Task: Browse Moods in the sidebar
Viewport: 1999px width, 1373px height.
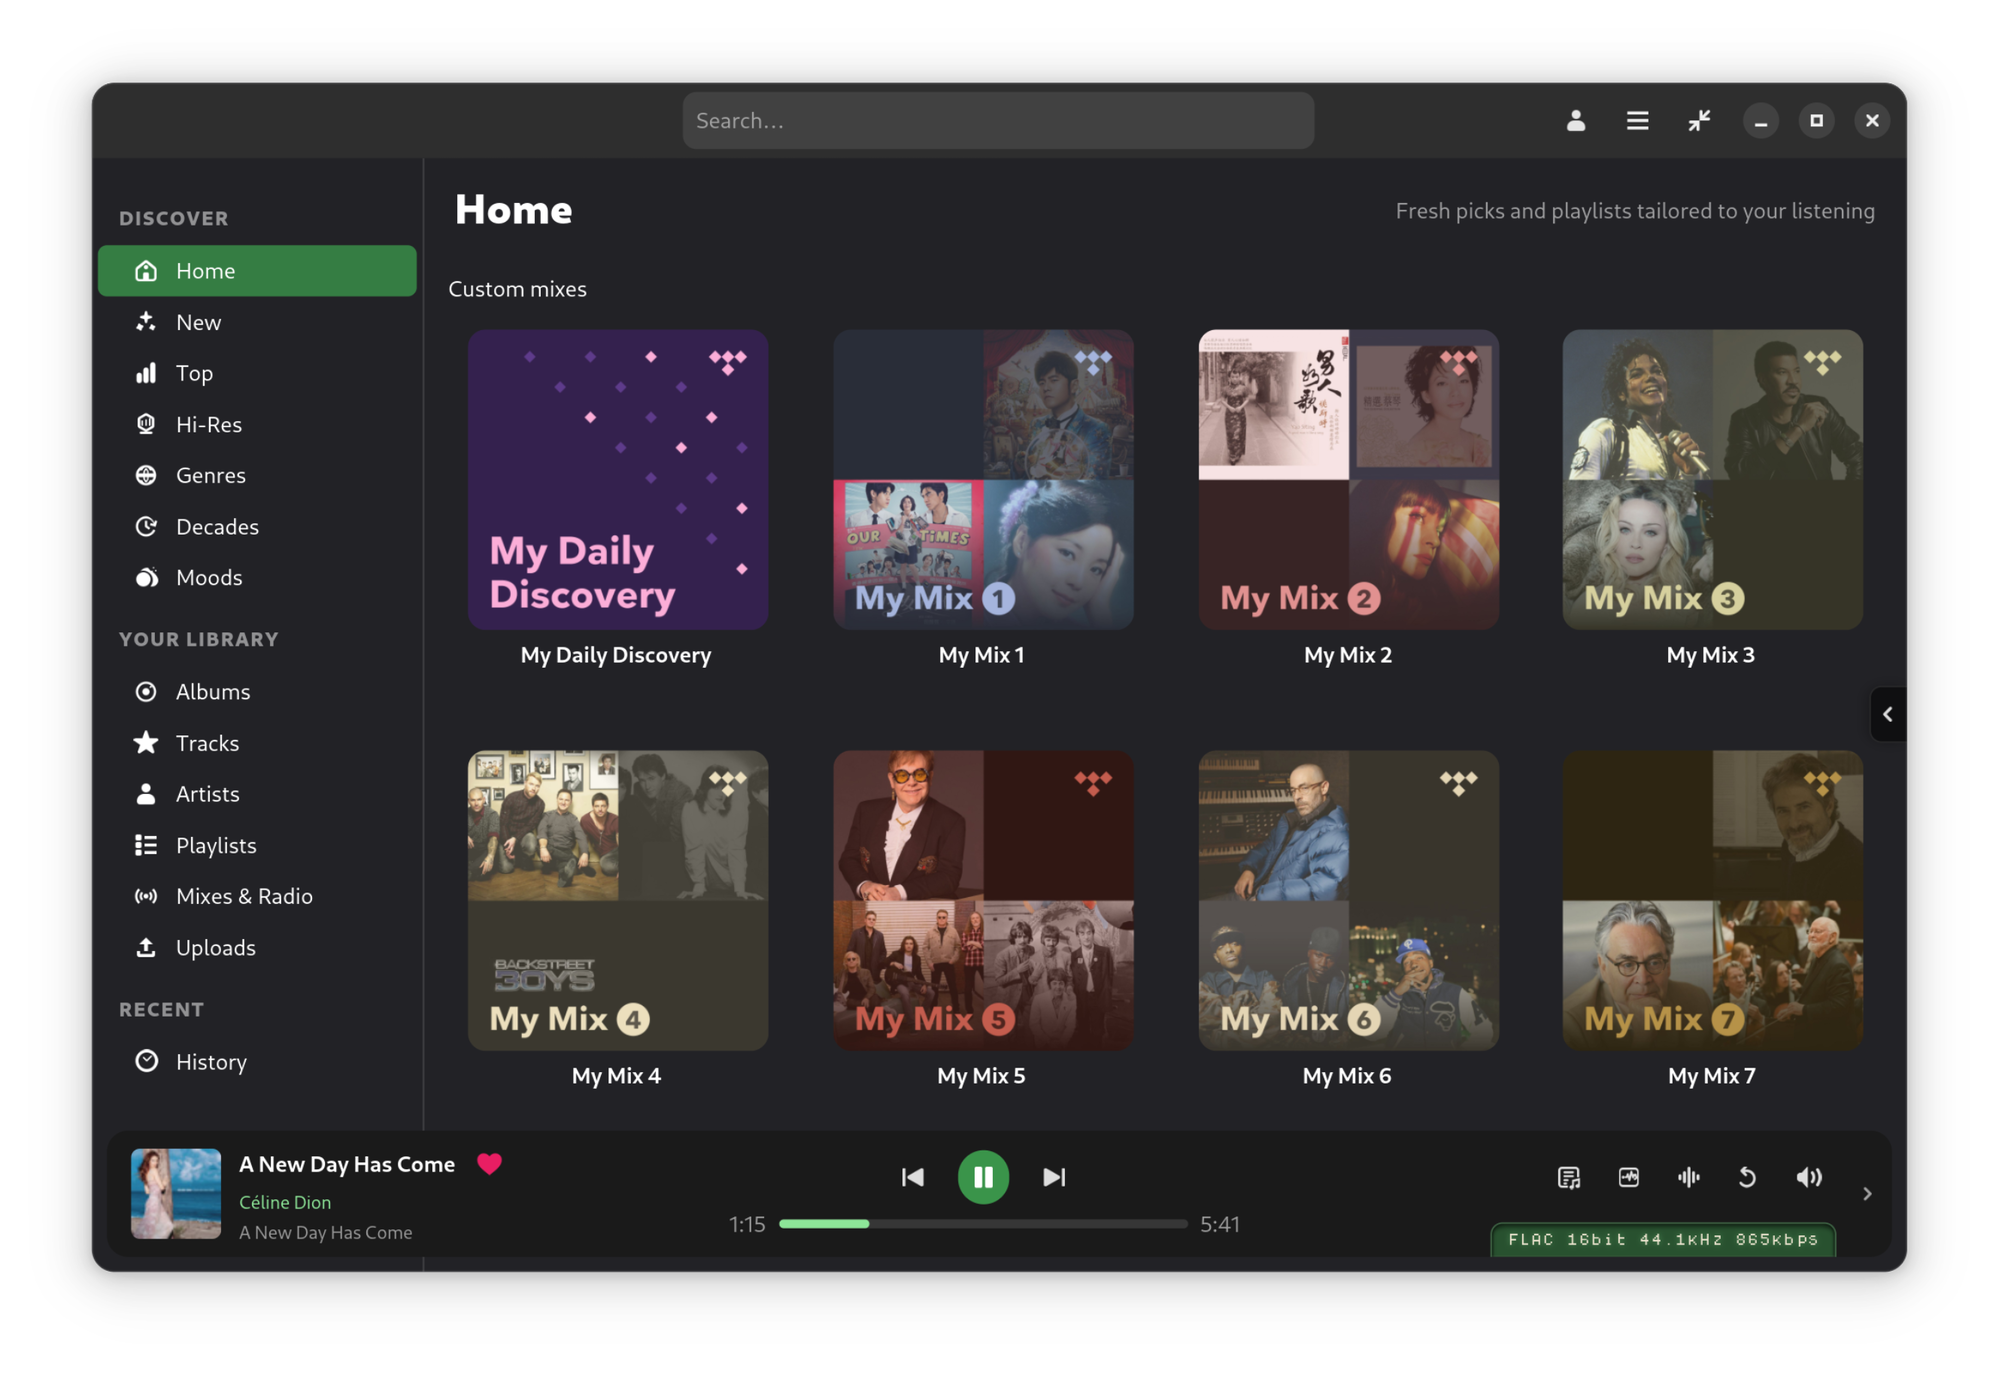Action: [257, 577]
